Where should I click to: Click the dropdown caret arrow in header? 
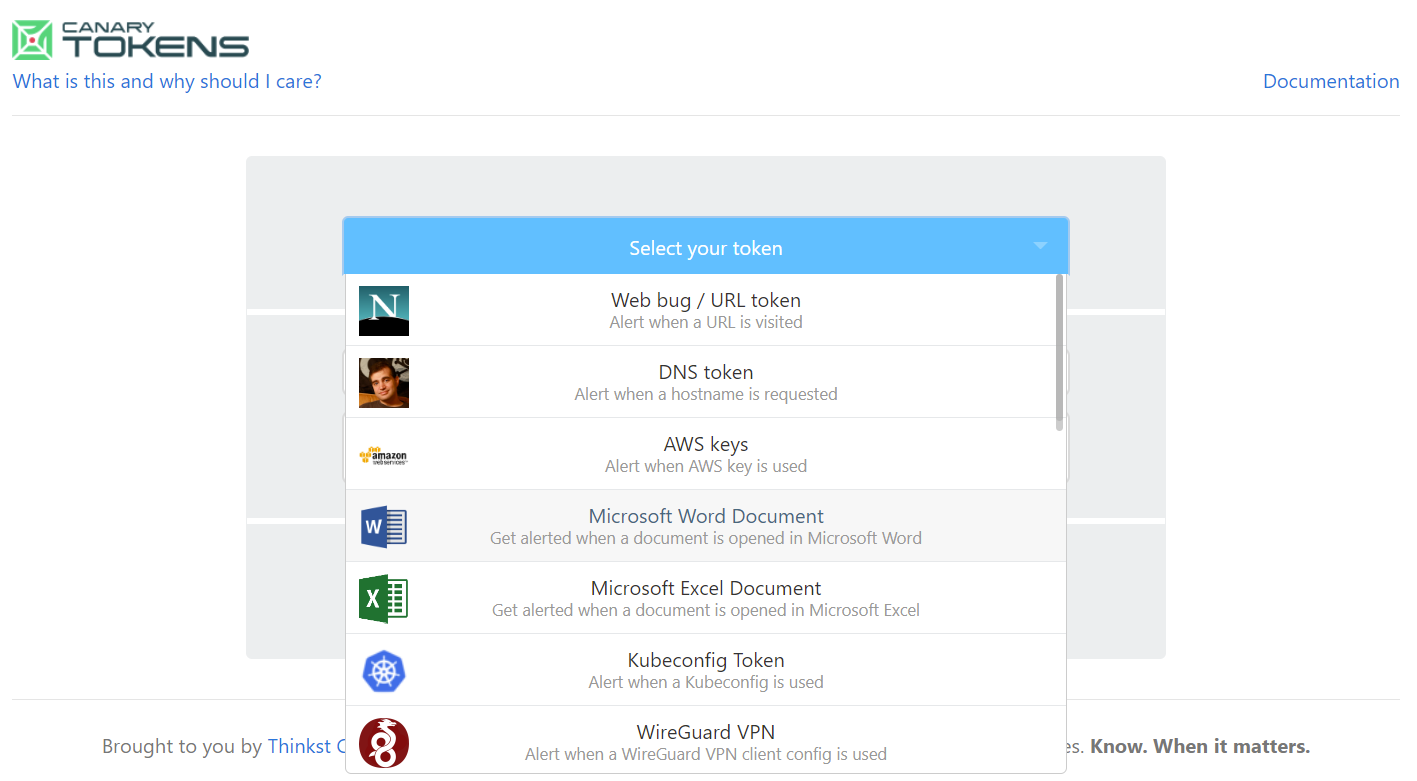(1040, 246)
